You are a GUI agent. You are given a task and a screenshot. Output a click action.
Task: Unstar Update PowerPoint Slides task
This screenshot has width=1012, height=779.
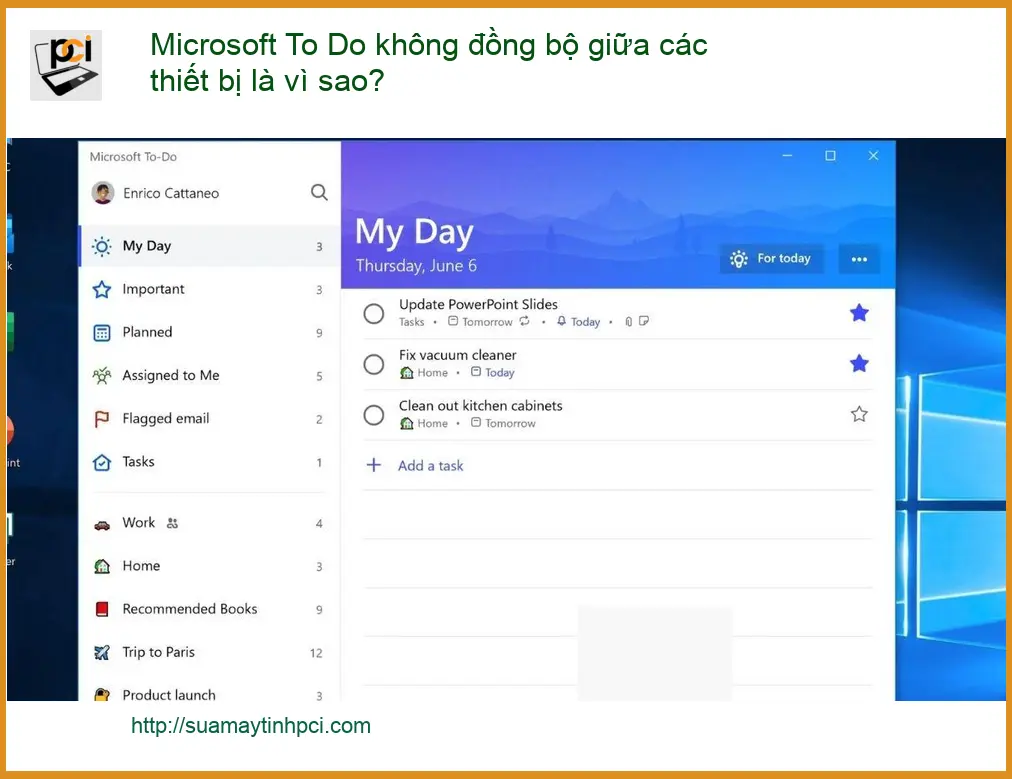point(859,313)
